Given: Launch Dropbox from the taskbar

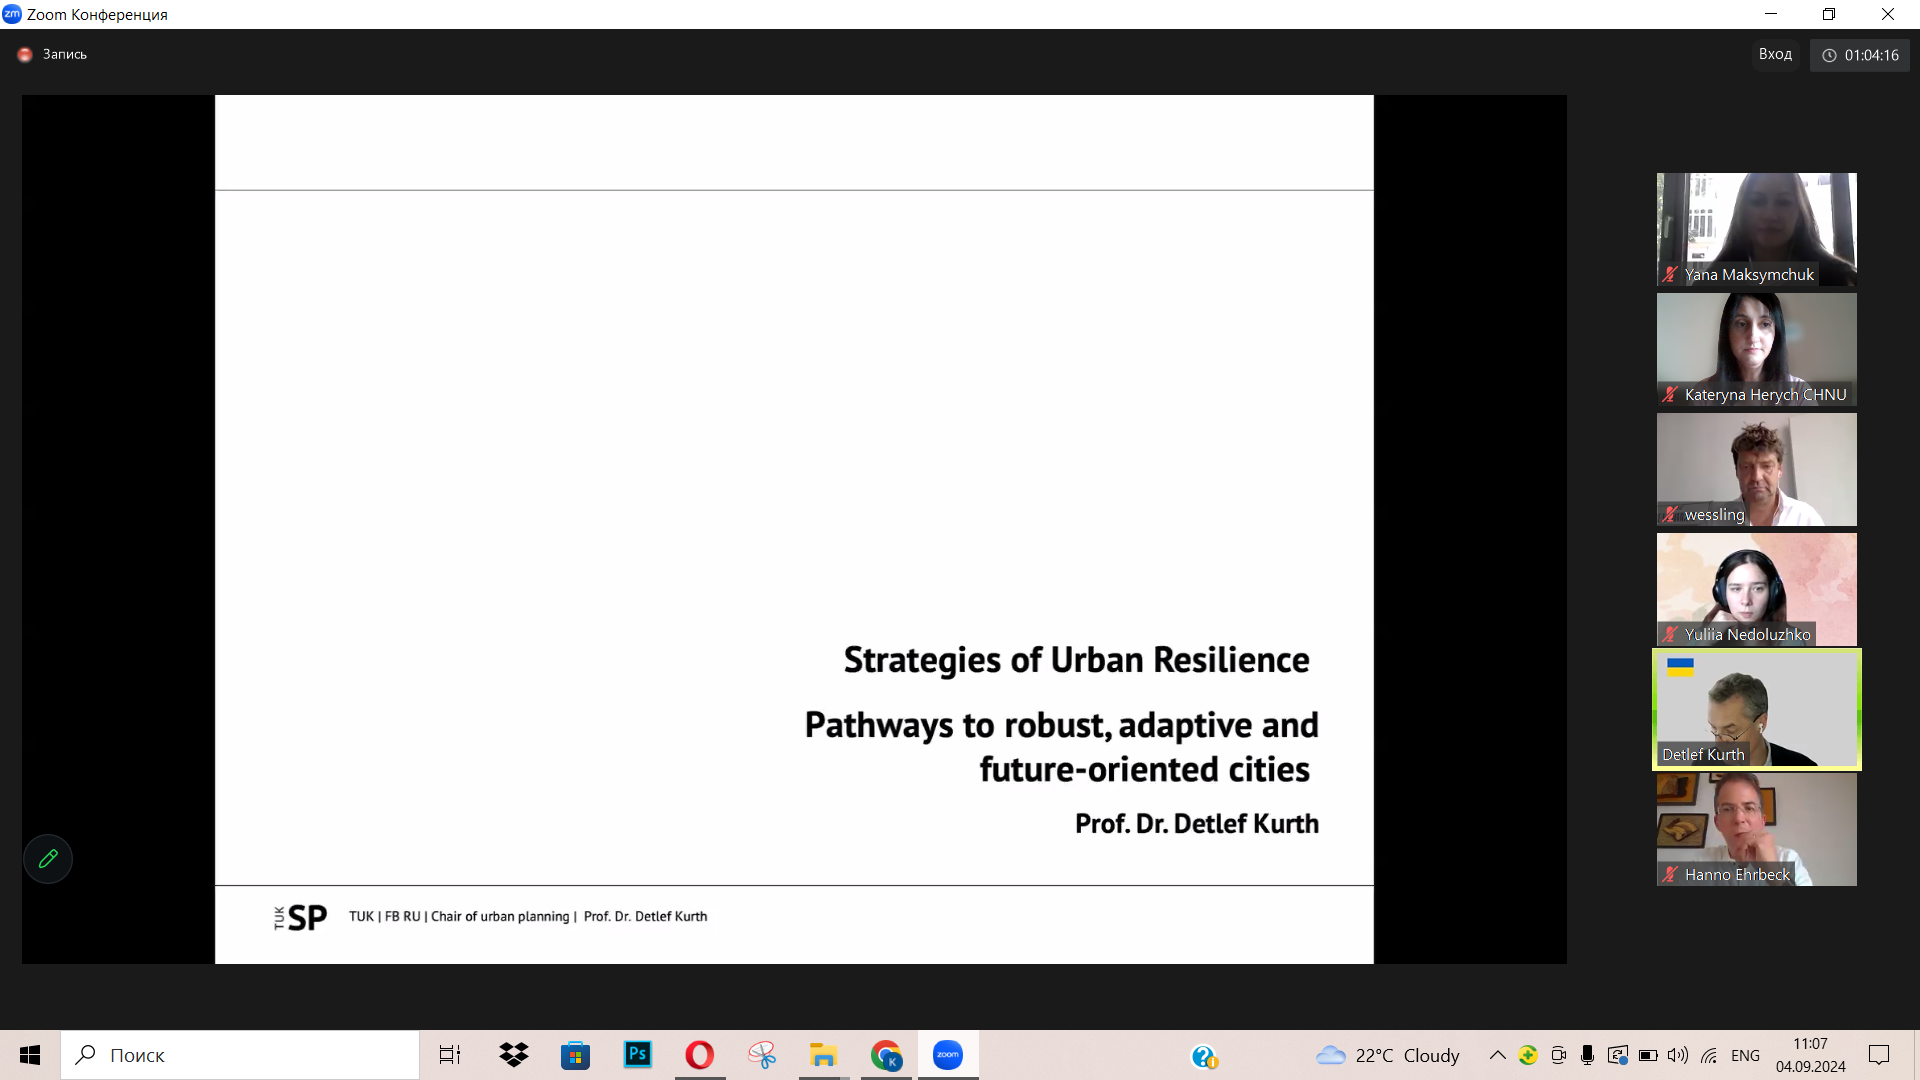Looking at the screenshot, I should click(513, 1055).
